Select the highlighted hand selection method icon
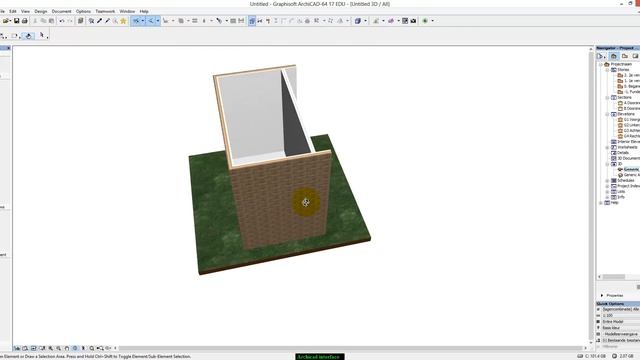The height and width of the screenshot is (360, 640). [28, 36]
